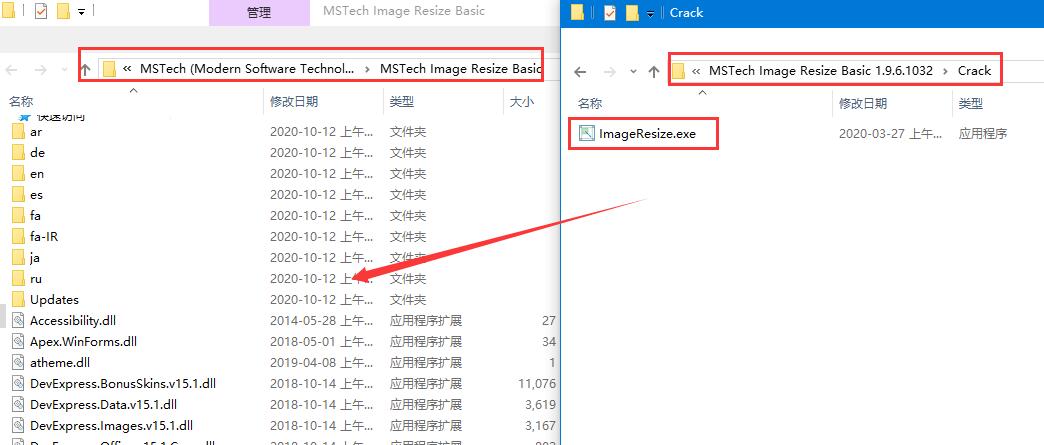Click the 3,619 size value

click(540, 404)
